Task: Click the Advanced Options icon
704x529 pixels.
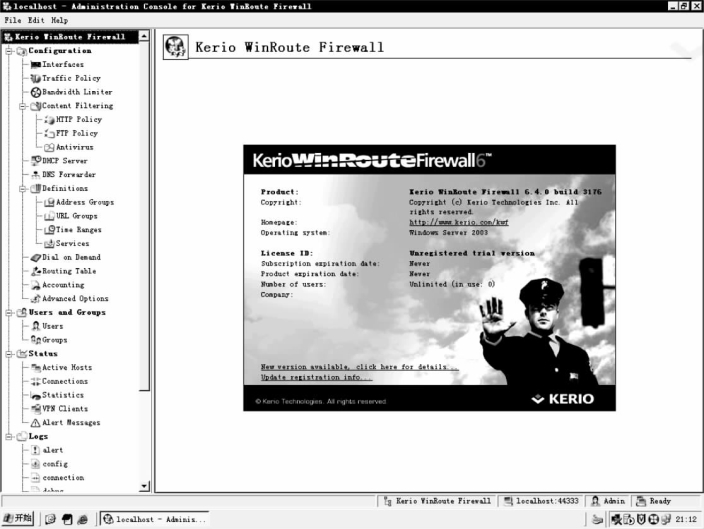Action: 35,299
